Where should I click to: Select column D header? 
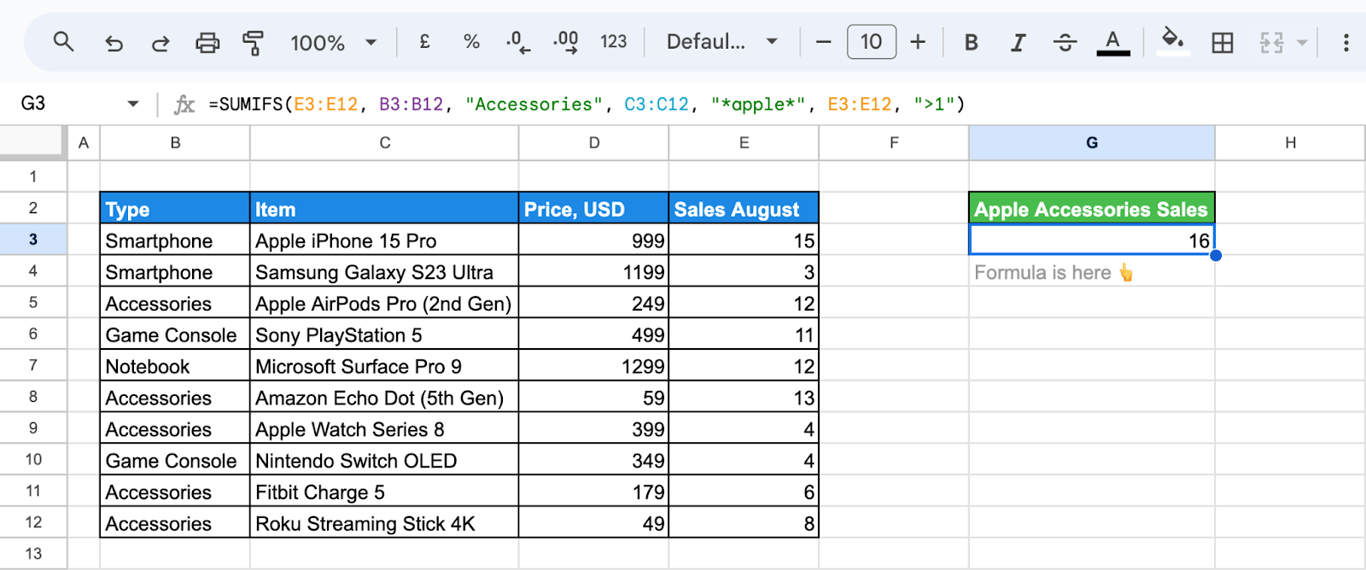click(594, 143)
